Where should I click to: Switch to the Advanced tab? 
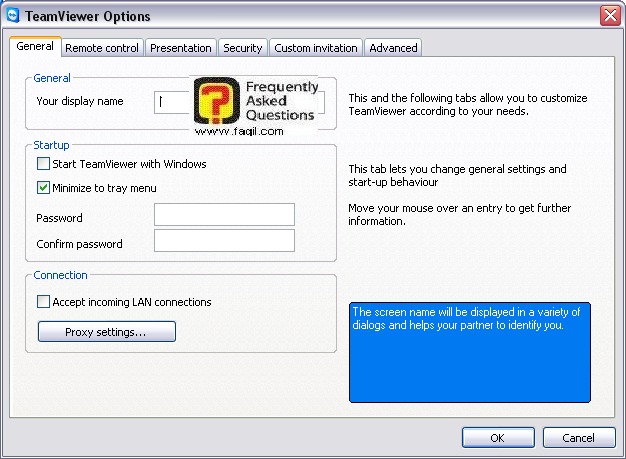[392, 47]
